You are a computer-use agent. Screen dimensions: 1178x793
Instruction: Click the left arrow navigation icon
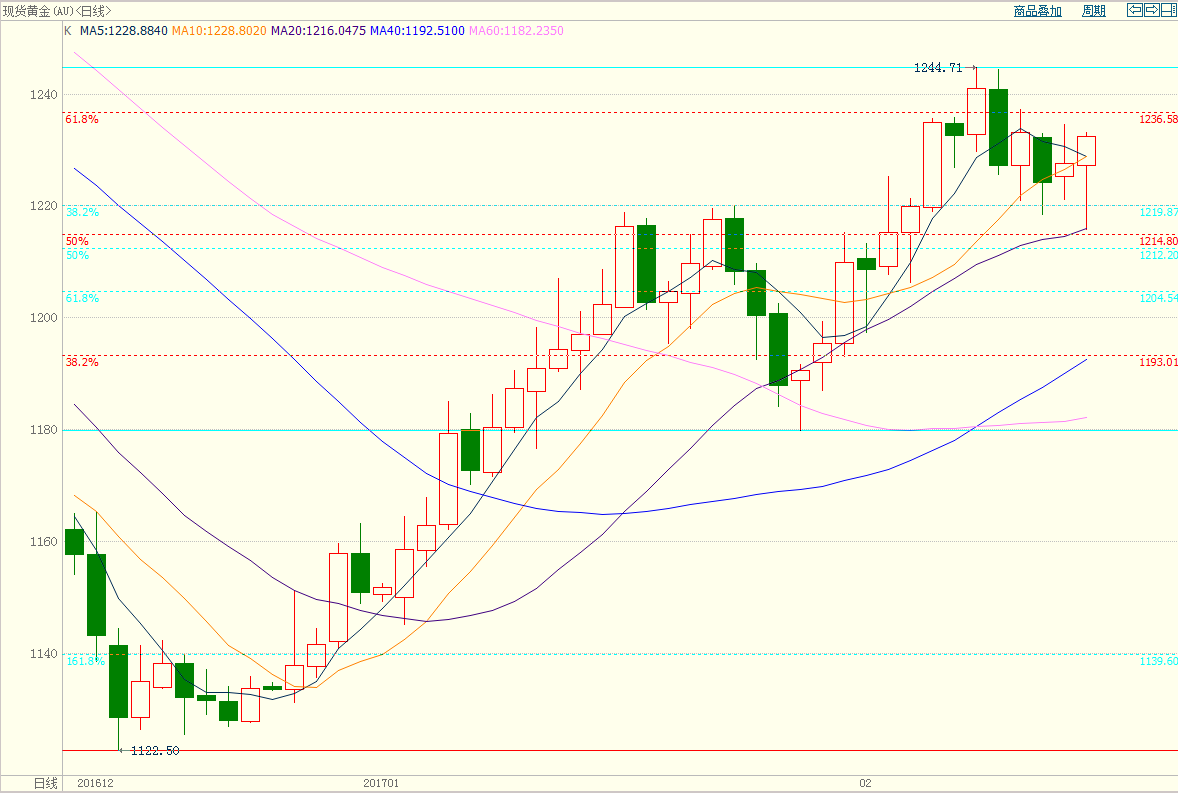tap(1134, 10)
